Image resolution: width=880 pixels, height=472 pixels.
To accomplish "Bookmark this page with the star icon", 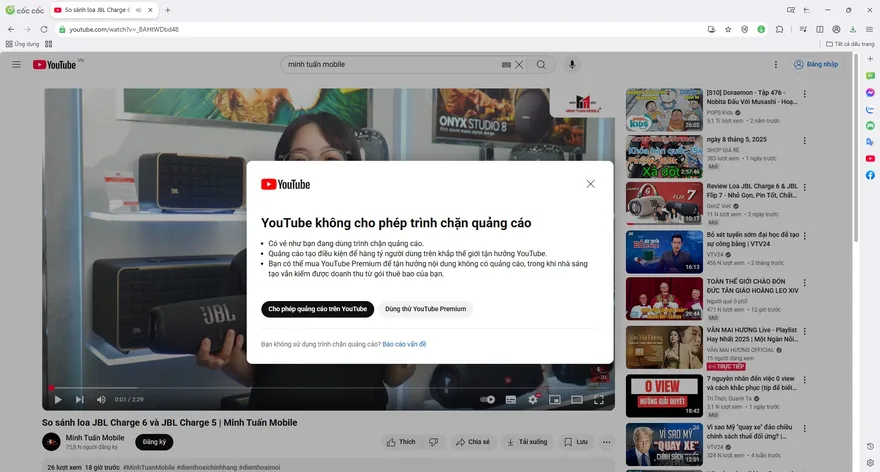I will click(728, 29).
